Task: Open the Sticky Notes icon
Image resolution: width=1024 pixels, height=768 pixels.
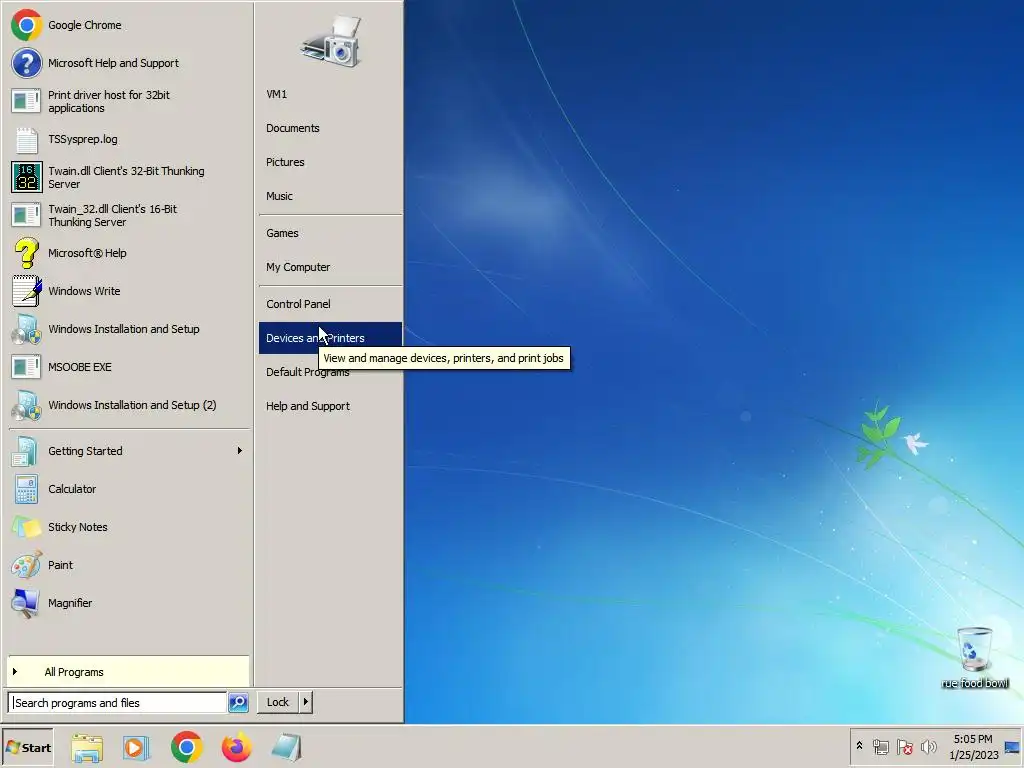Action: click(27, 527)
